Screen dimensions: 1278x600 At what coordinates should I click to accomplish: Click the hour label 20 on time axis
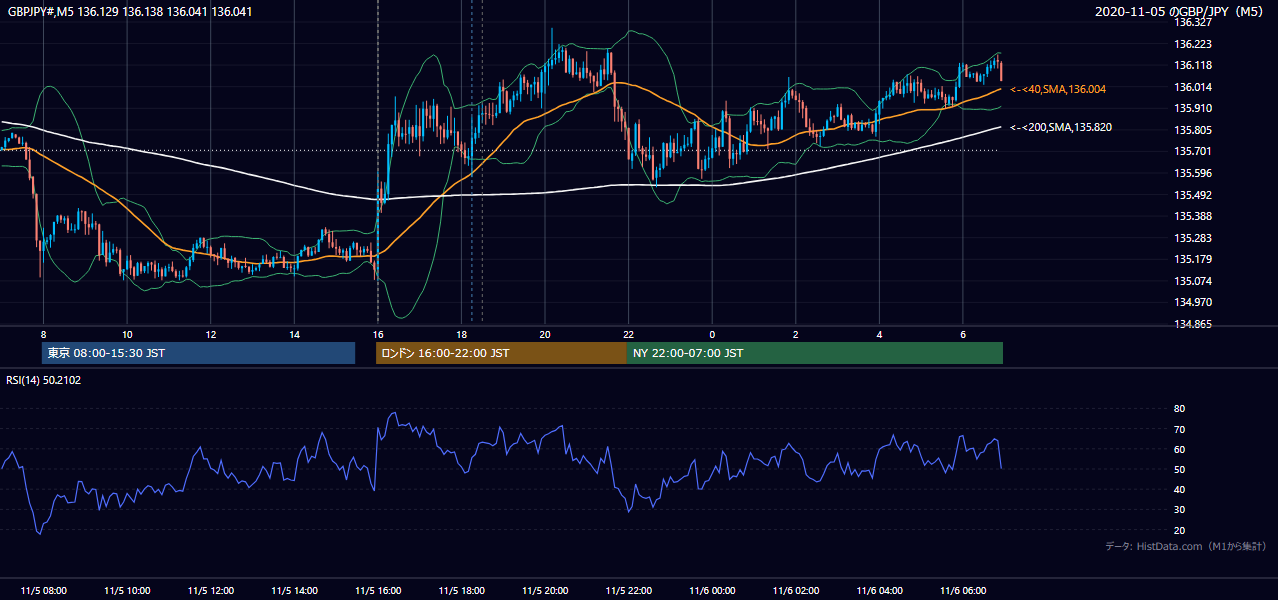pos(545,334)
